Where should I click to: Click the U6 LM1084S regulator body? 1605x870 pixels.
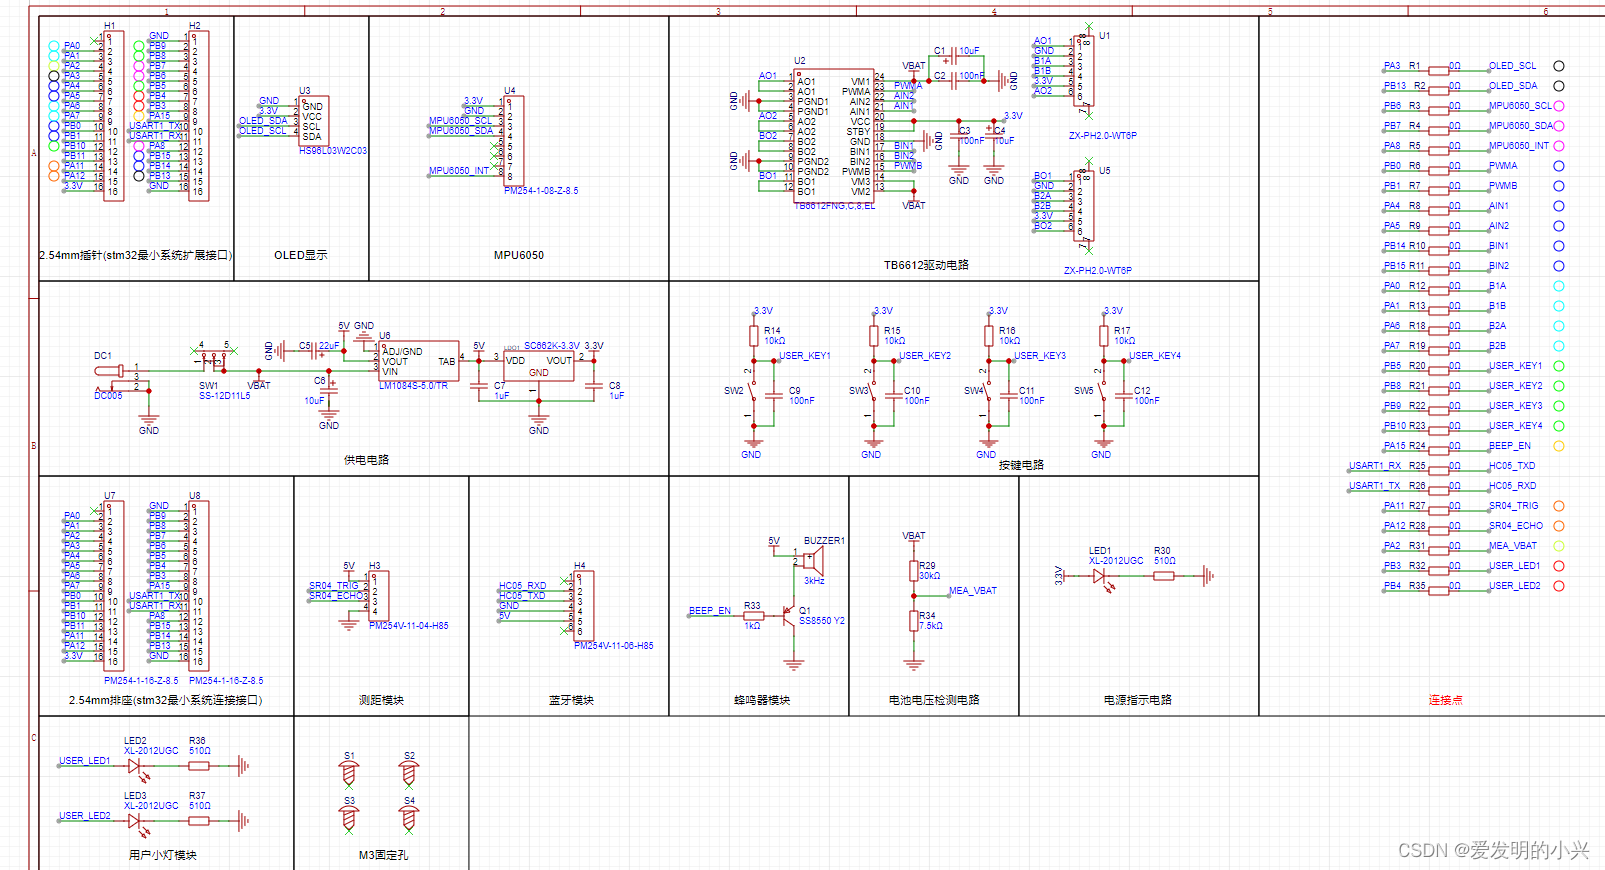click(419, 361)
